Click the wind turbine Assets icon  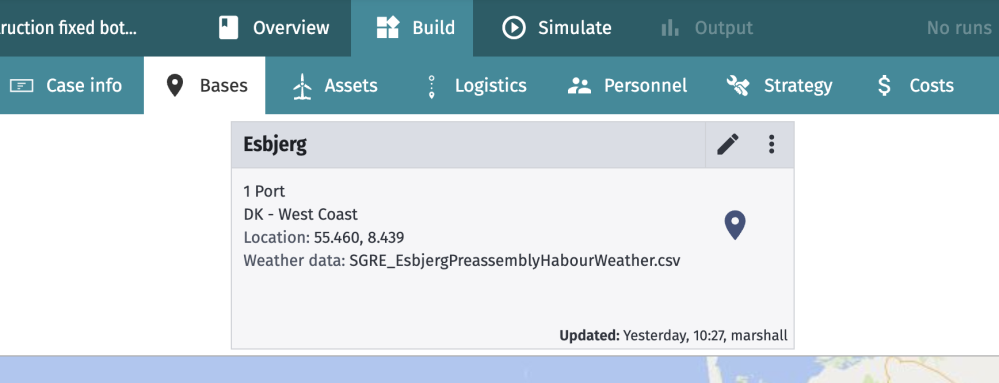(303, 86)
